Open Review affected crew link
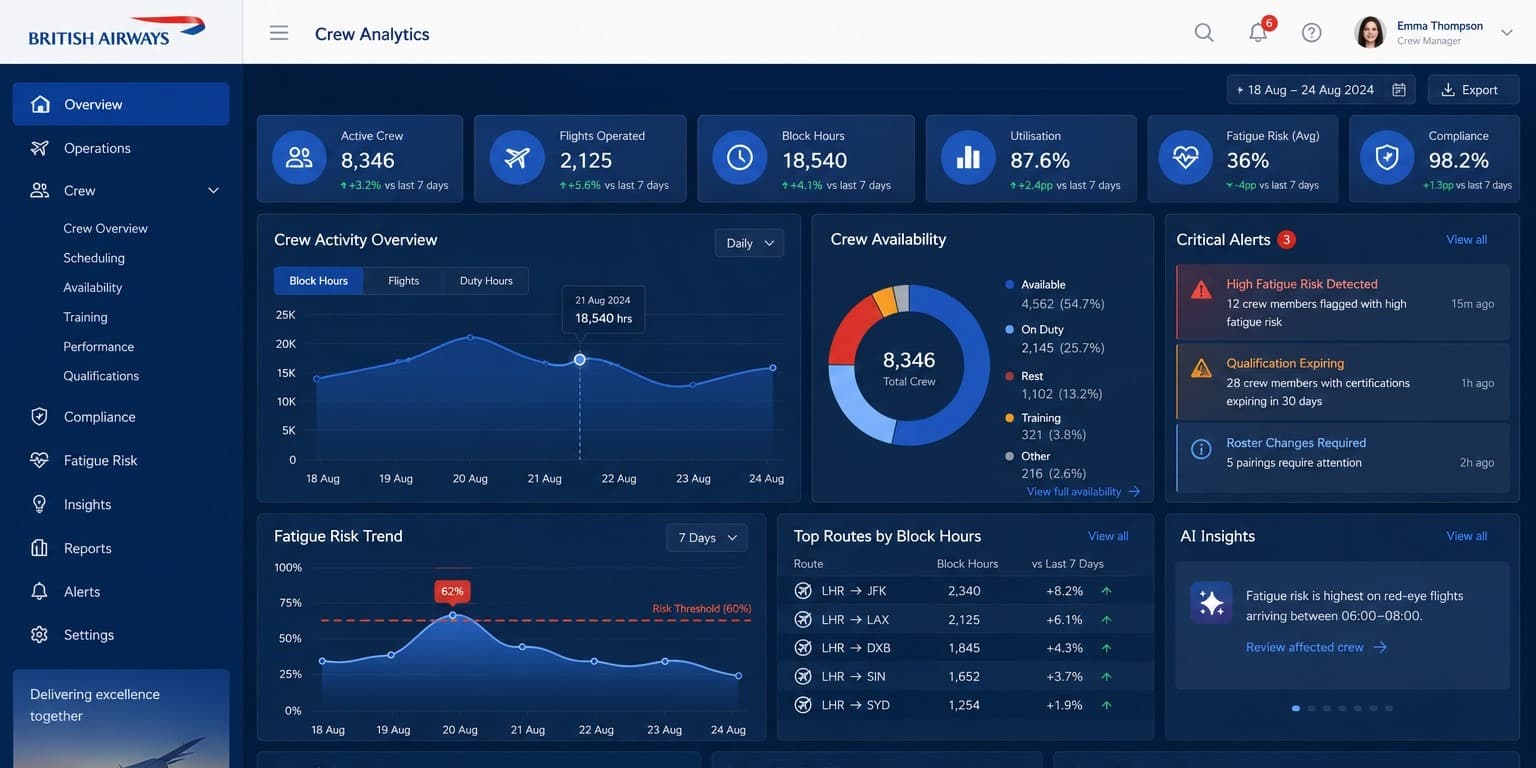Image resolution: width=1536 pixels, height=768 pixels. 1316,647
